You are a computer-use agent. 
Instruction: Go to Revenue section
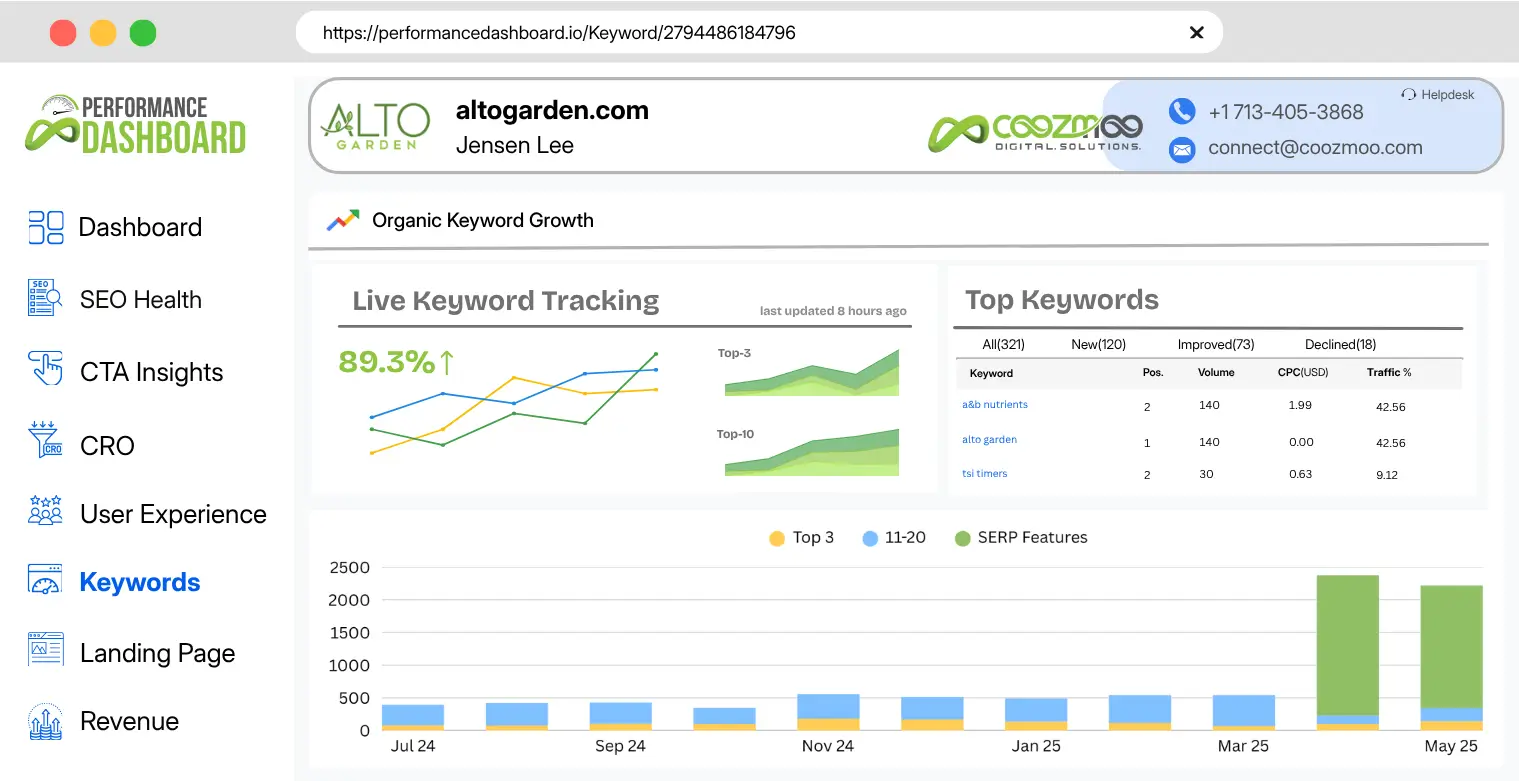(129, 721)
